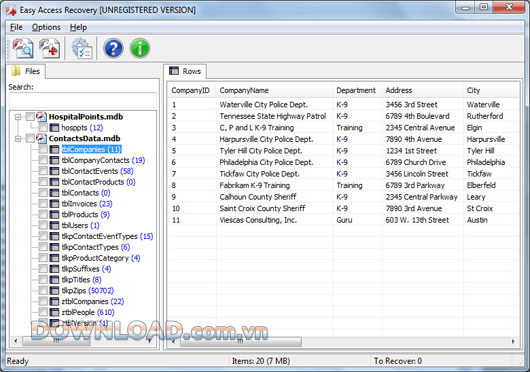Viewport: 530px width, 372px height.
Task: Click the address '603 W. 13th Street'
Action: pos(417,220)
